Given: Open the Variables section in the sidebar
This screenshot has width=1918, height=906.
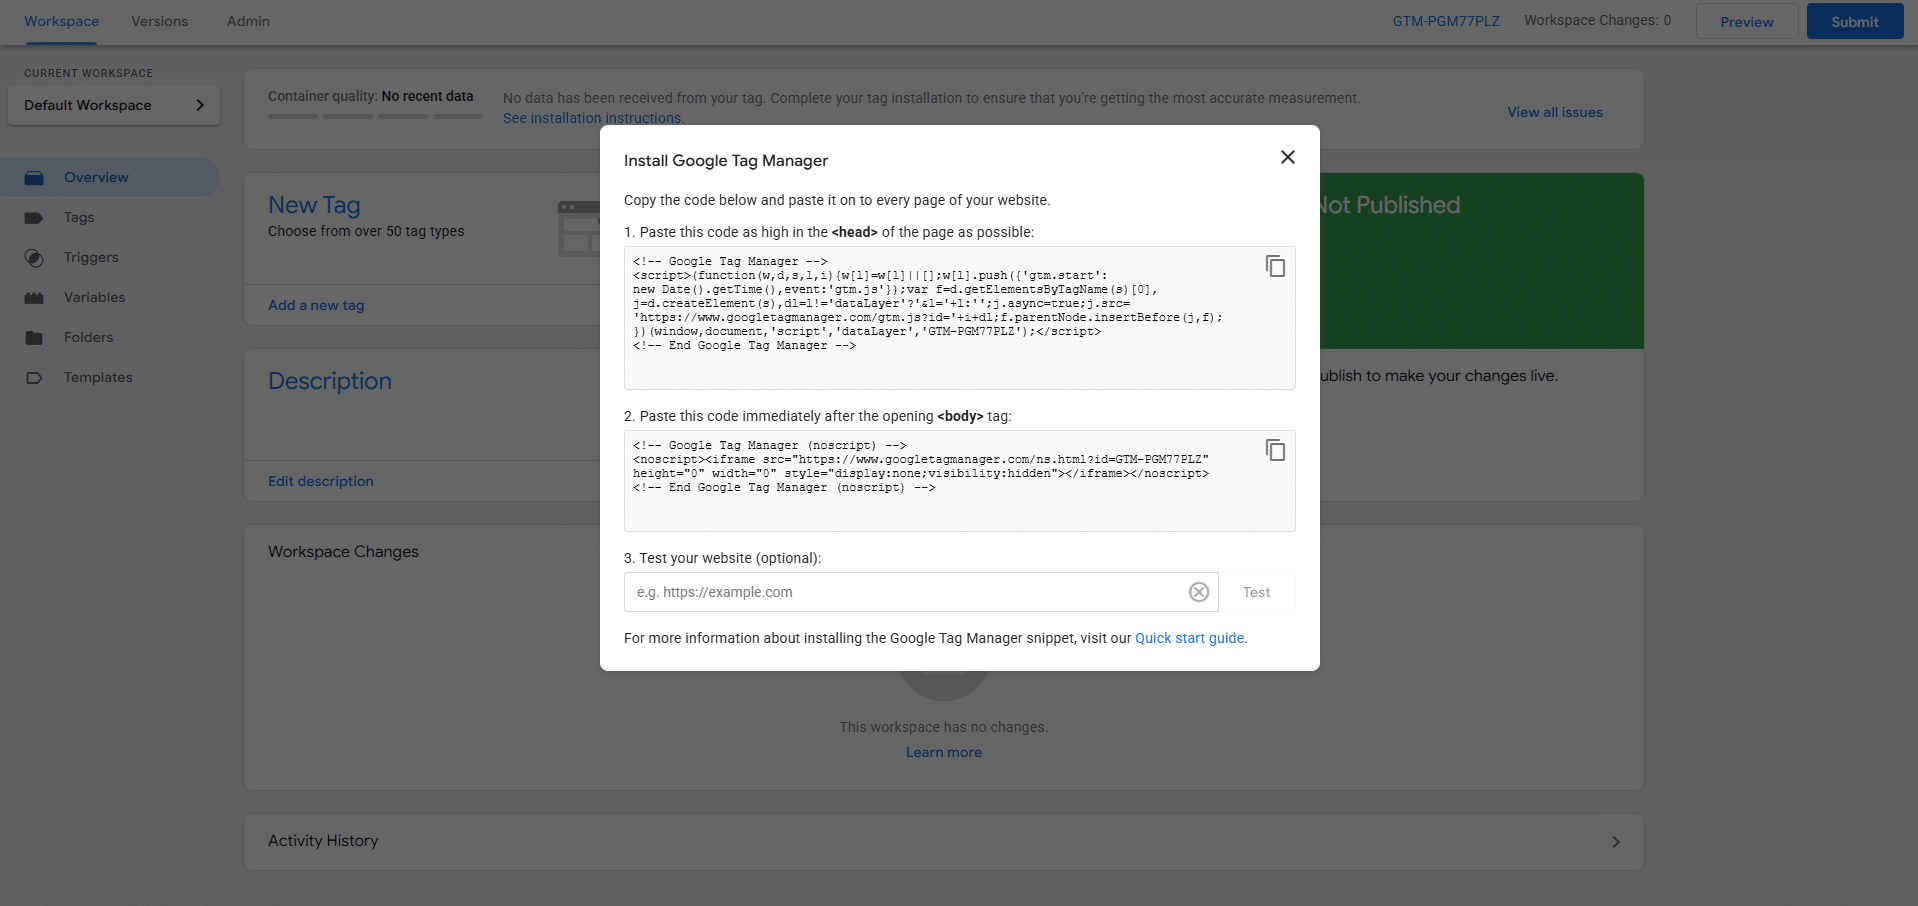Looking at the screenshot, I should click(x=94, y=297).
